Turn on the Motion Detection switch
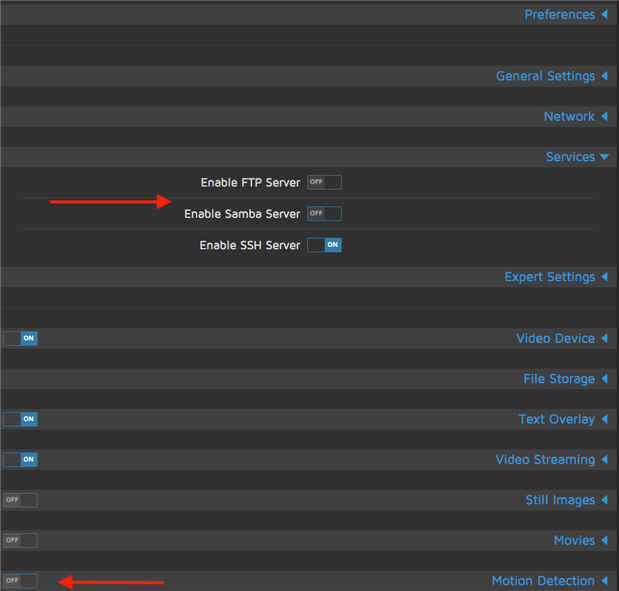The image size is (619, 591). point(20,580)
